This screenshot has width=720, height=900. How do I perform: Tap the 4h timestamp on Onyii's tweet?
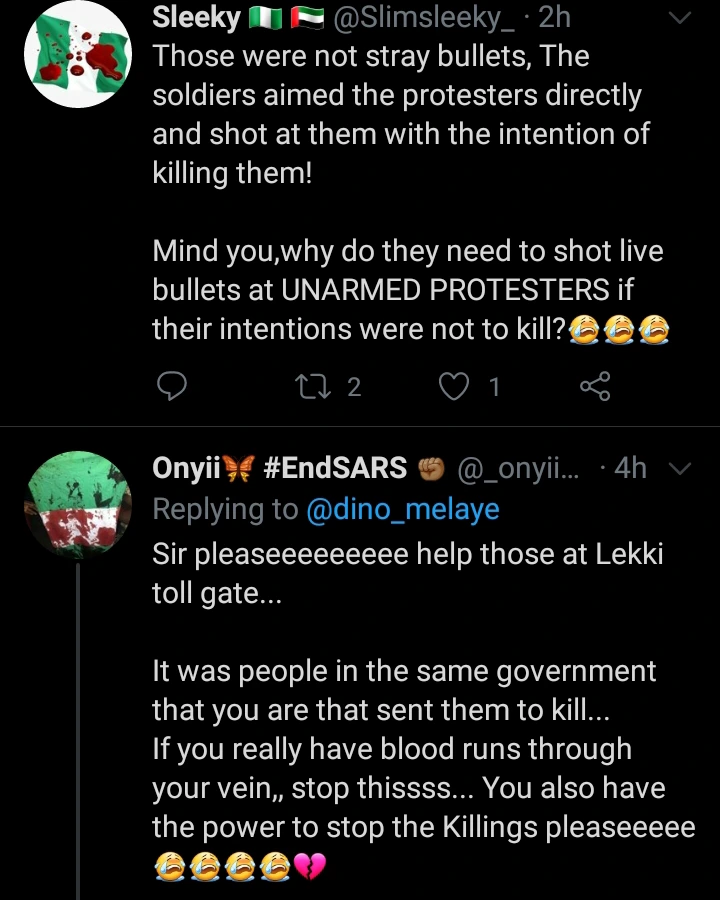pos(630,467)
